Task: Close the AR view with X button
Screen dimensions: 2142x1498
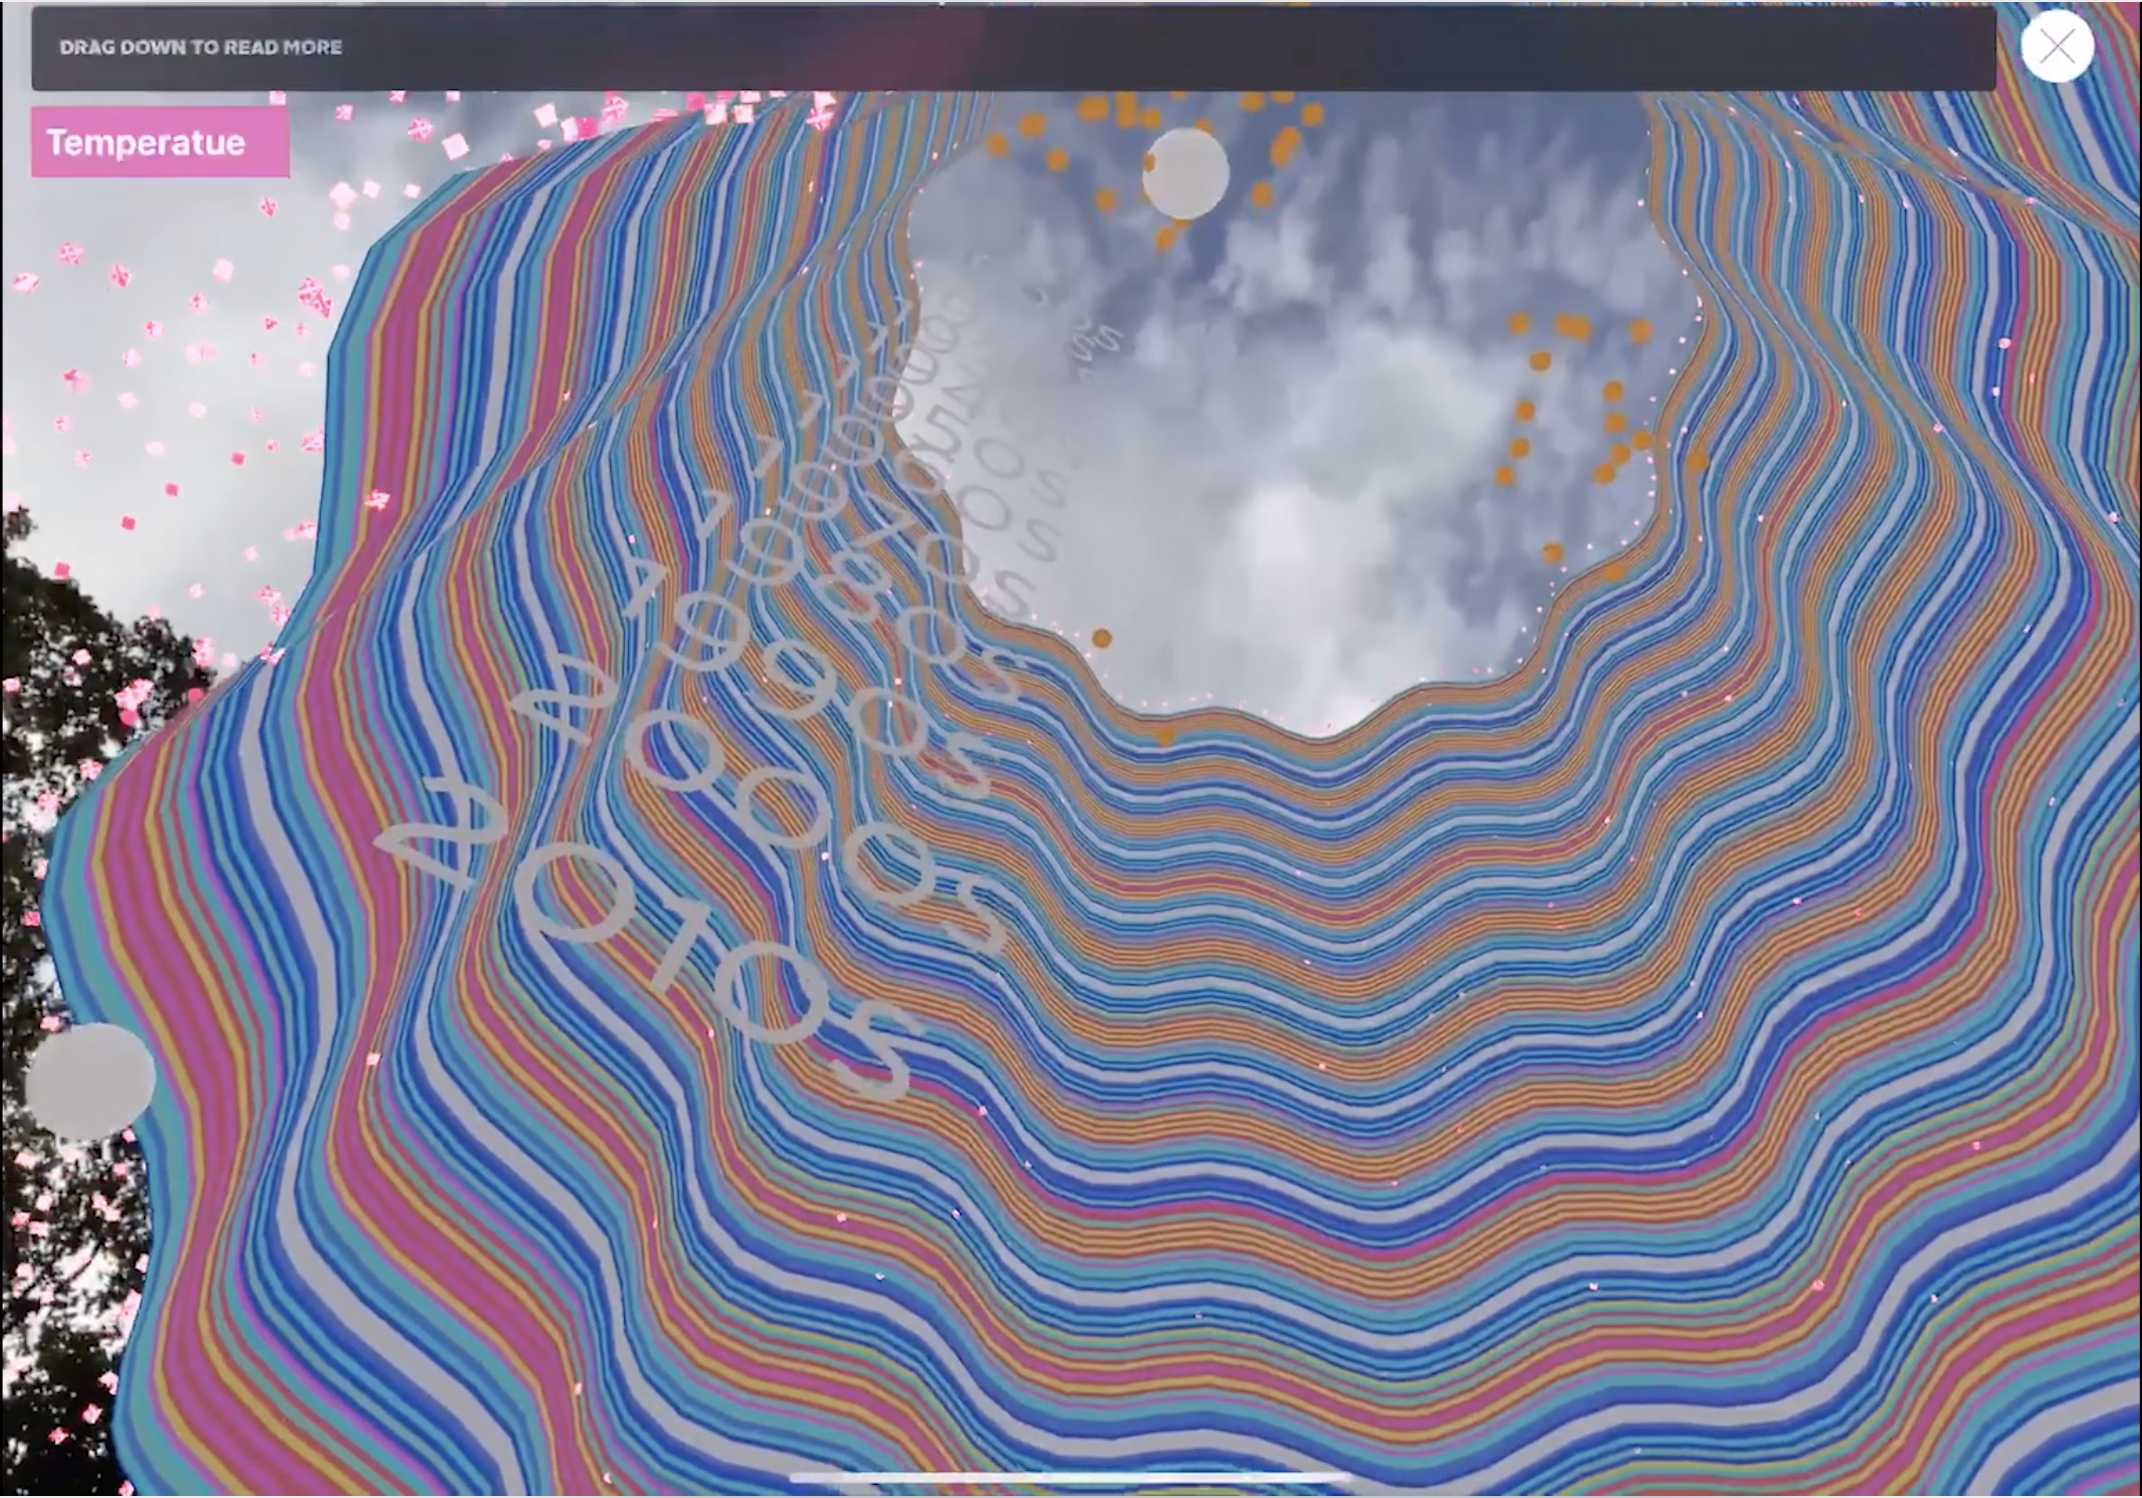Action: (2056, 46)
